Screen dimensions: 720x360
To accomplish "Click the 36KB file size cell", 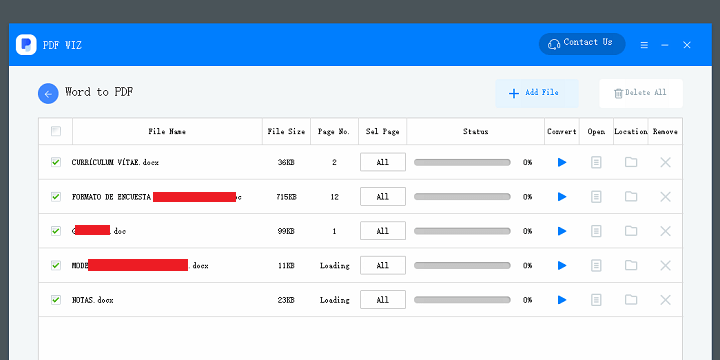I will pos(286,162).
